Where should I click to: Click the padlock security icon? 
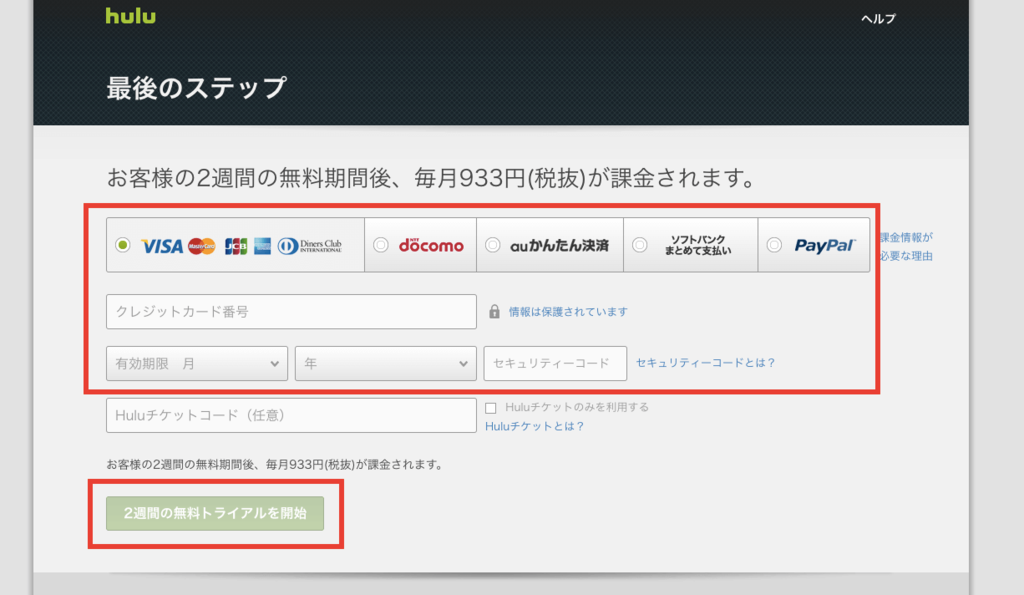(x=494, y=312)
